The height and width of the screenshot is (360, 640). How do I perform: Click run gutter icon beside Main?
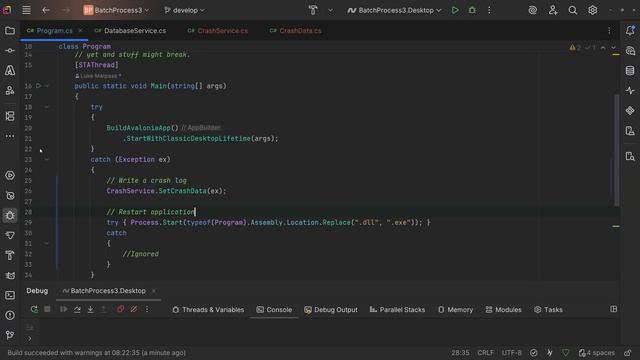(x=39, y=86)
